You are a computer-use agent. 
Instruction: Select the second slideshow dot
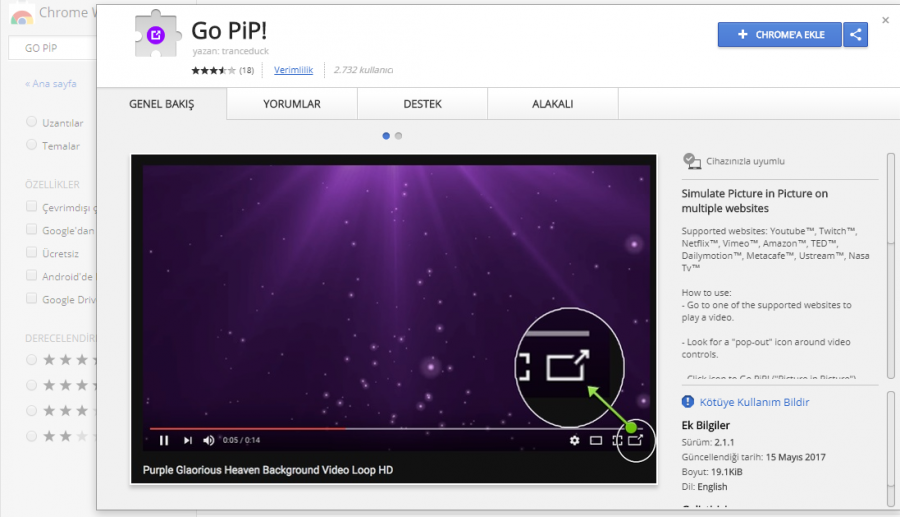398,136
